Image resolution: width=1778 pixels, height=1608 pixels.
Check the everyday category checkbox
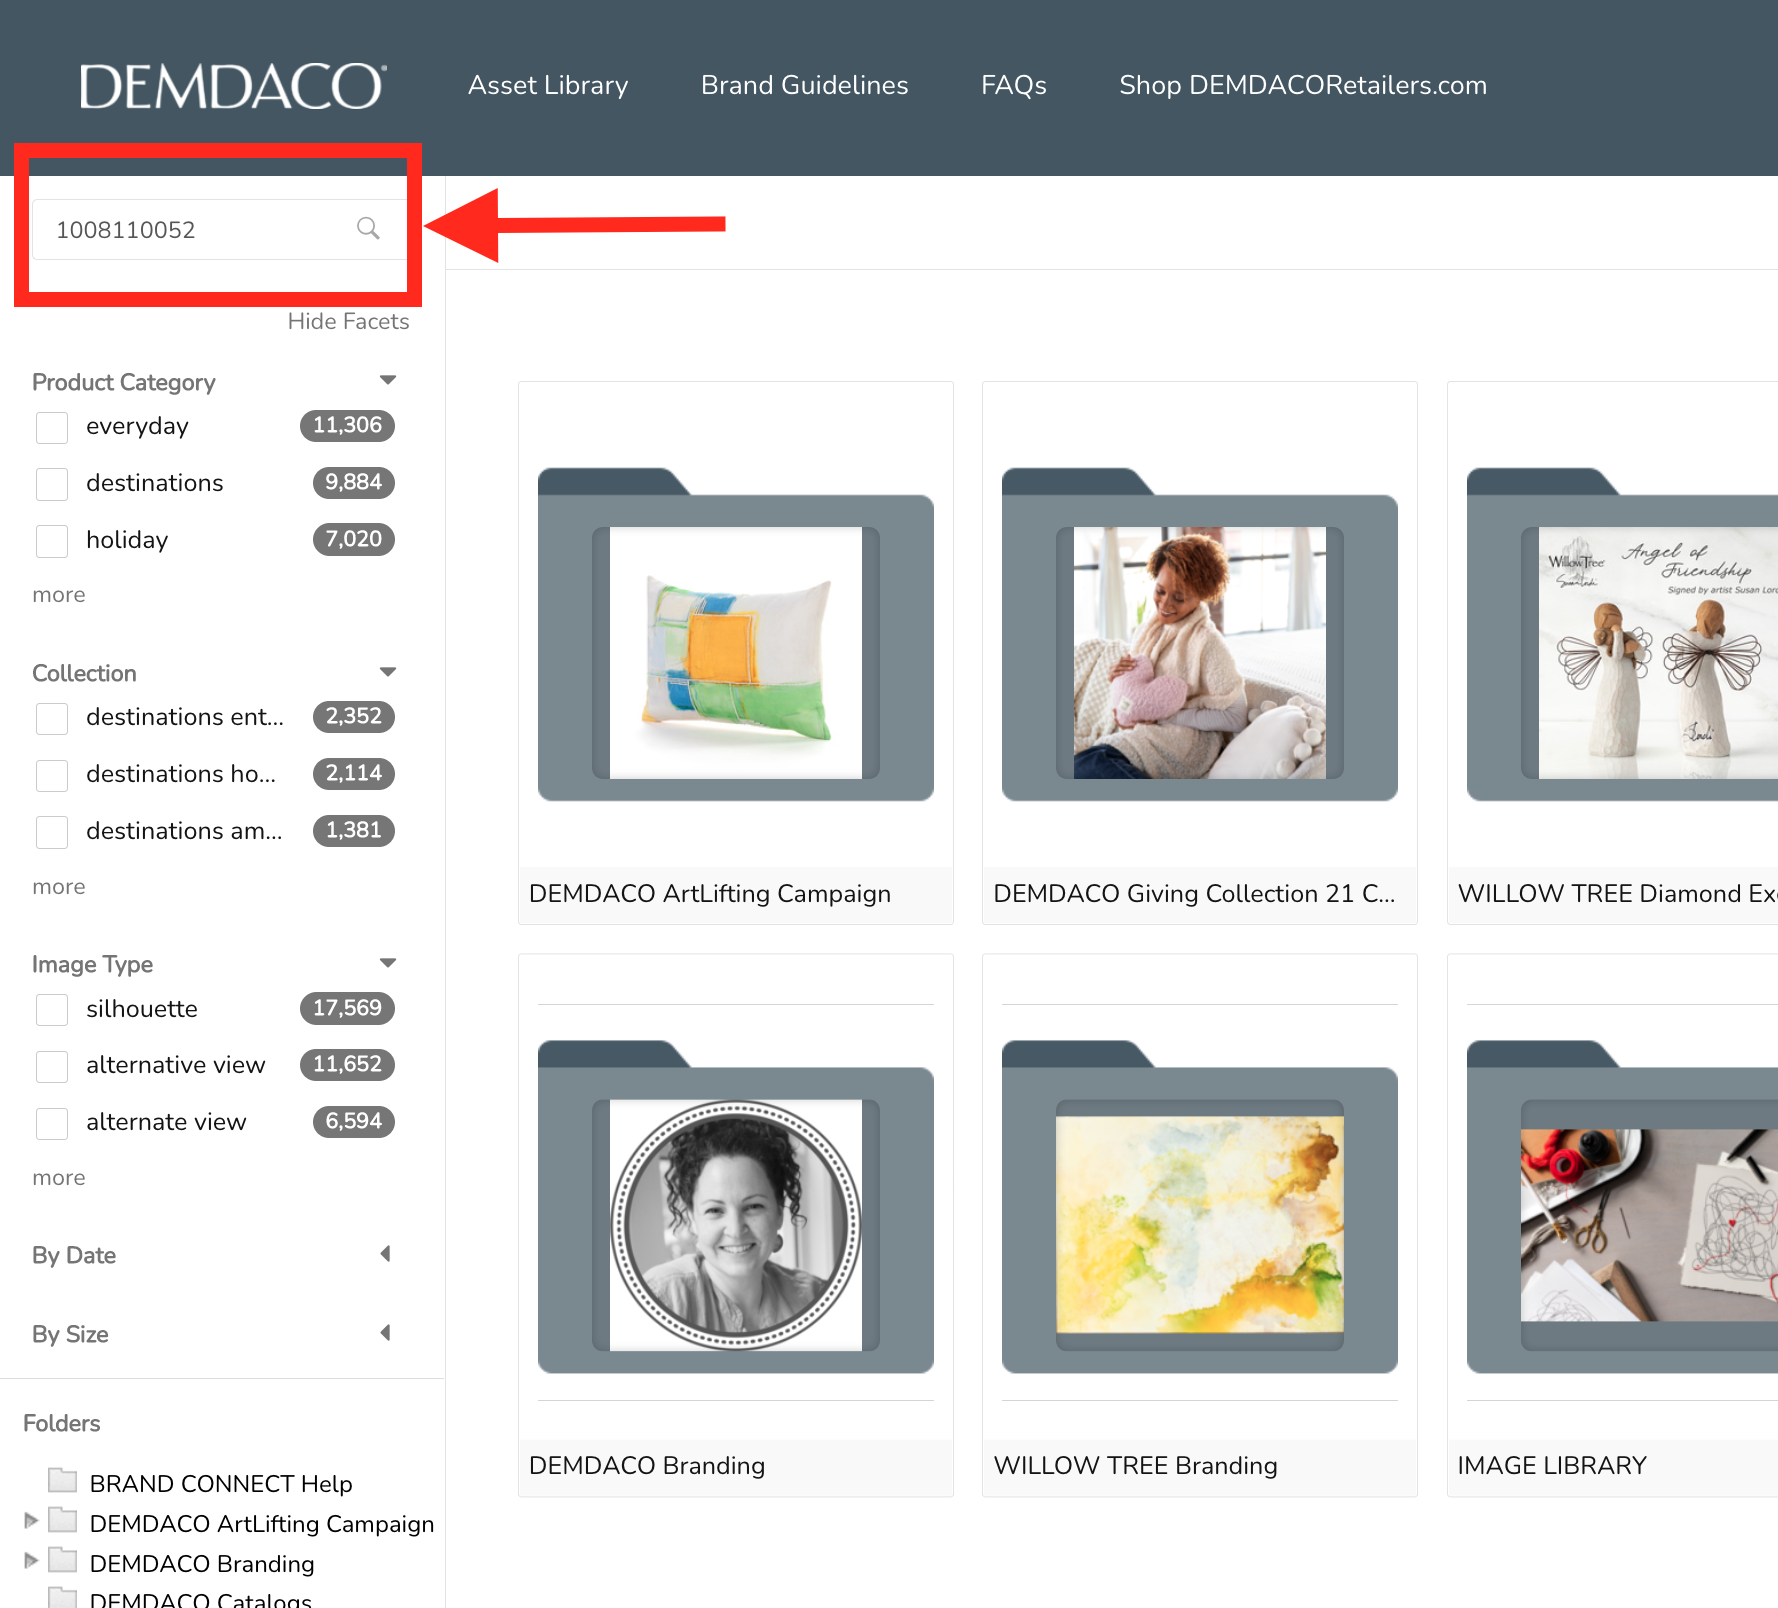point(52,427)
